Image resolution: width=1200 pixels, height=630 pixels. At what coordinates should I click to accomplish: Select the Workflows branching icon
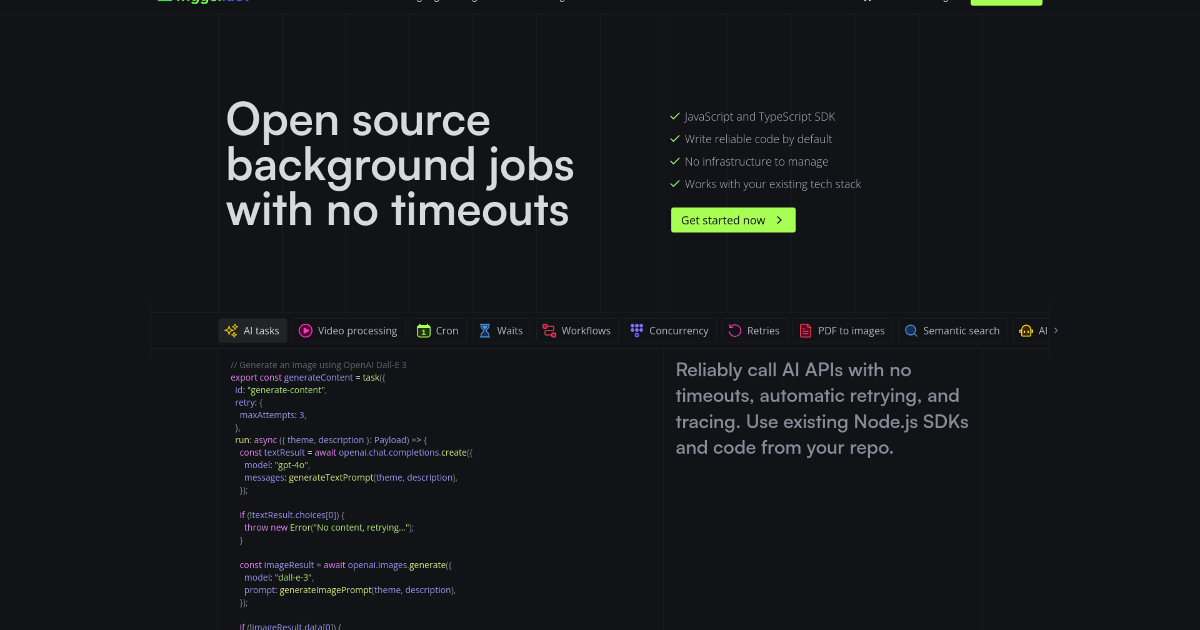(x=547, y=330)
